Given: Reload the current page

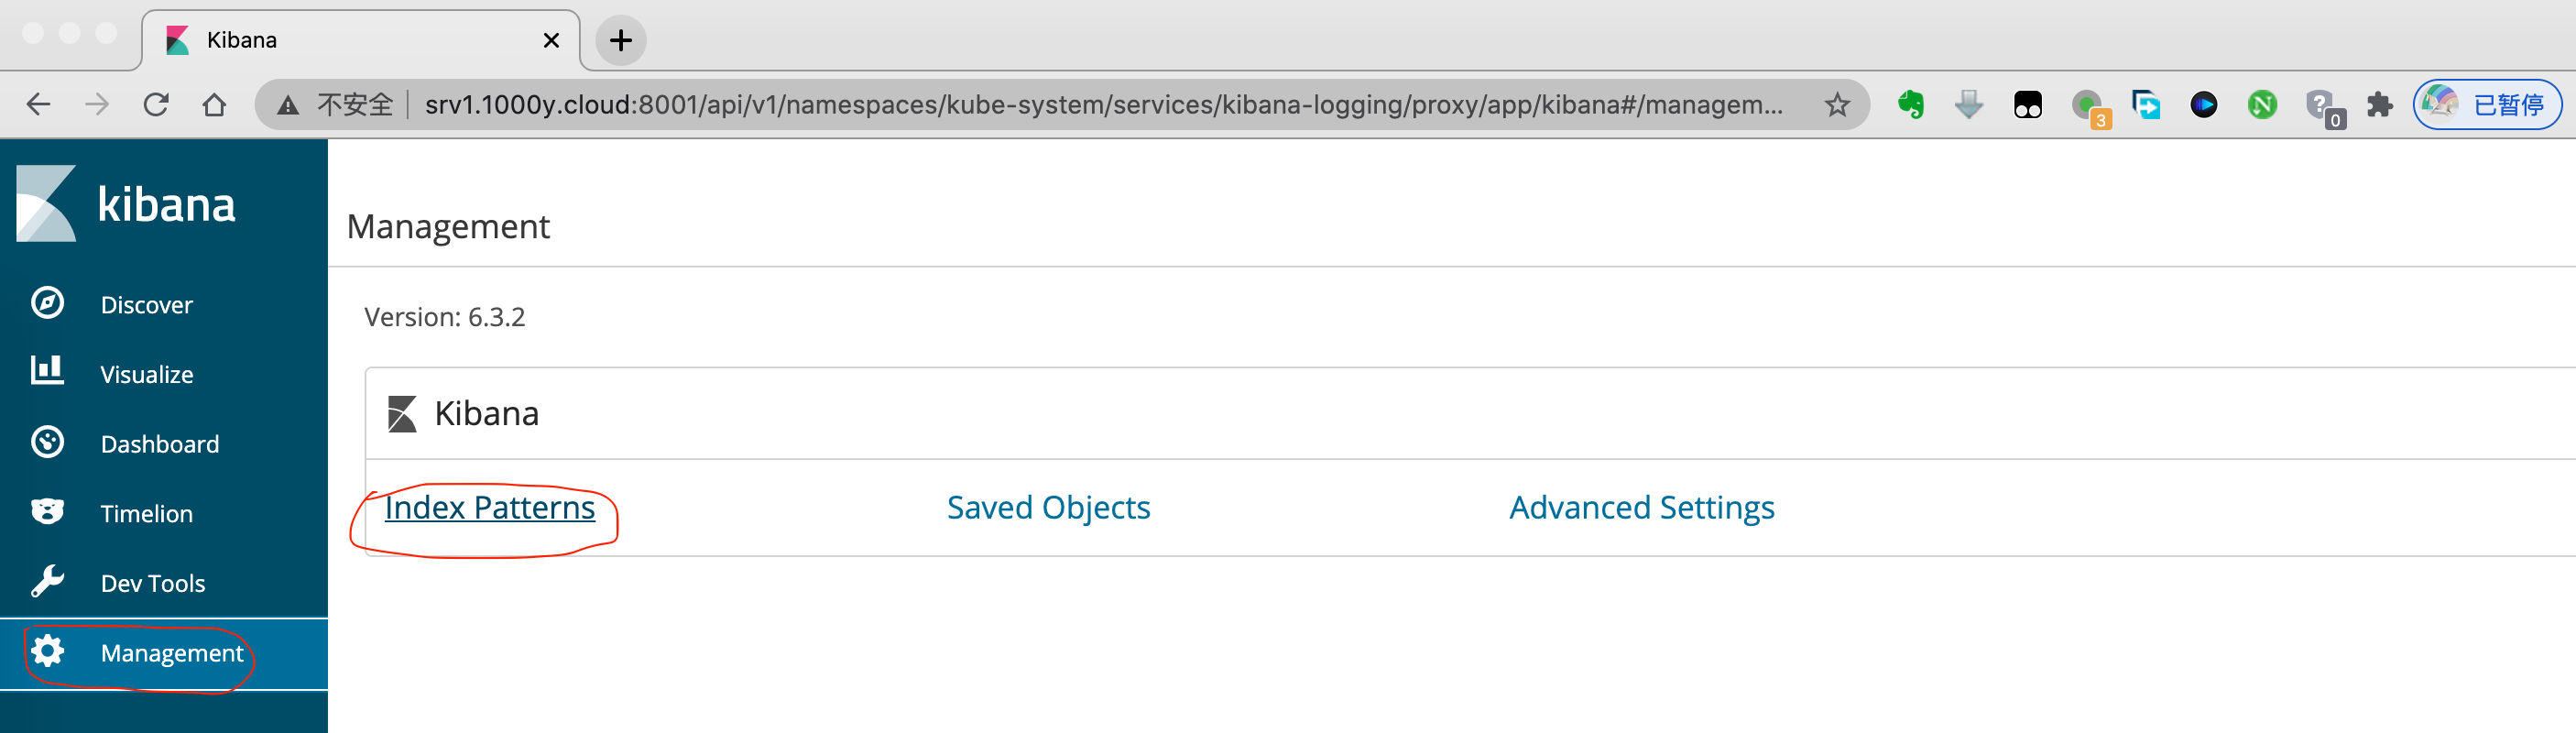Looking at the screenshot, I should (x=156, y=105).
